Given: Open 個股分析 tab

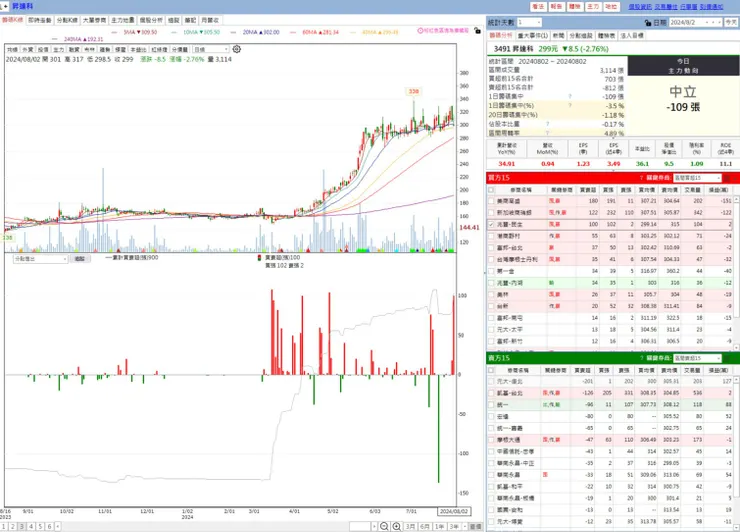Looking at the screenshot, I should 151,20.
